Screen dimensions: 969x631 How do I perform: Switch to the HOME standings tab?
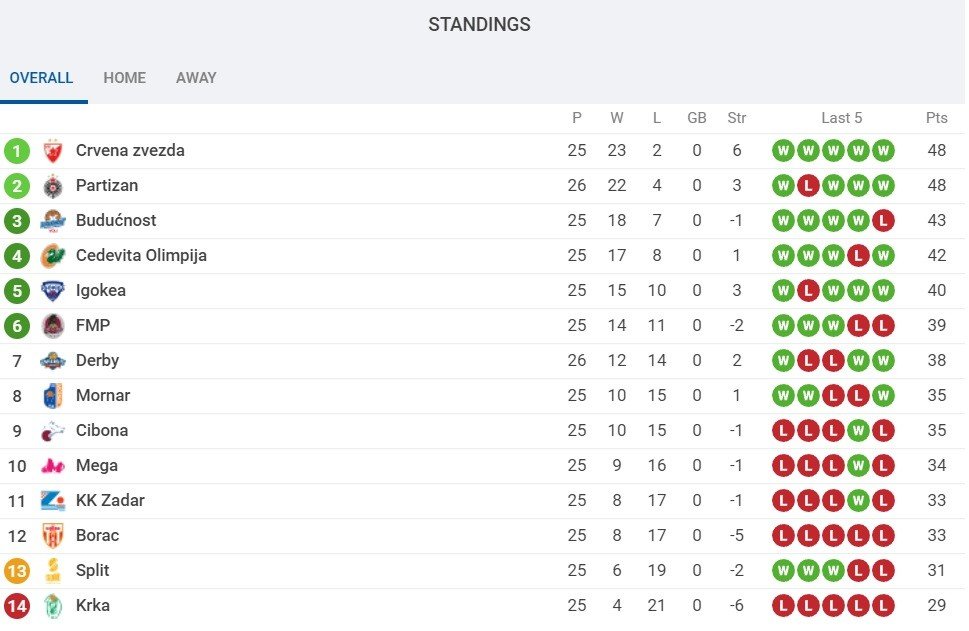pos(124,78)
